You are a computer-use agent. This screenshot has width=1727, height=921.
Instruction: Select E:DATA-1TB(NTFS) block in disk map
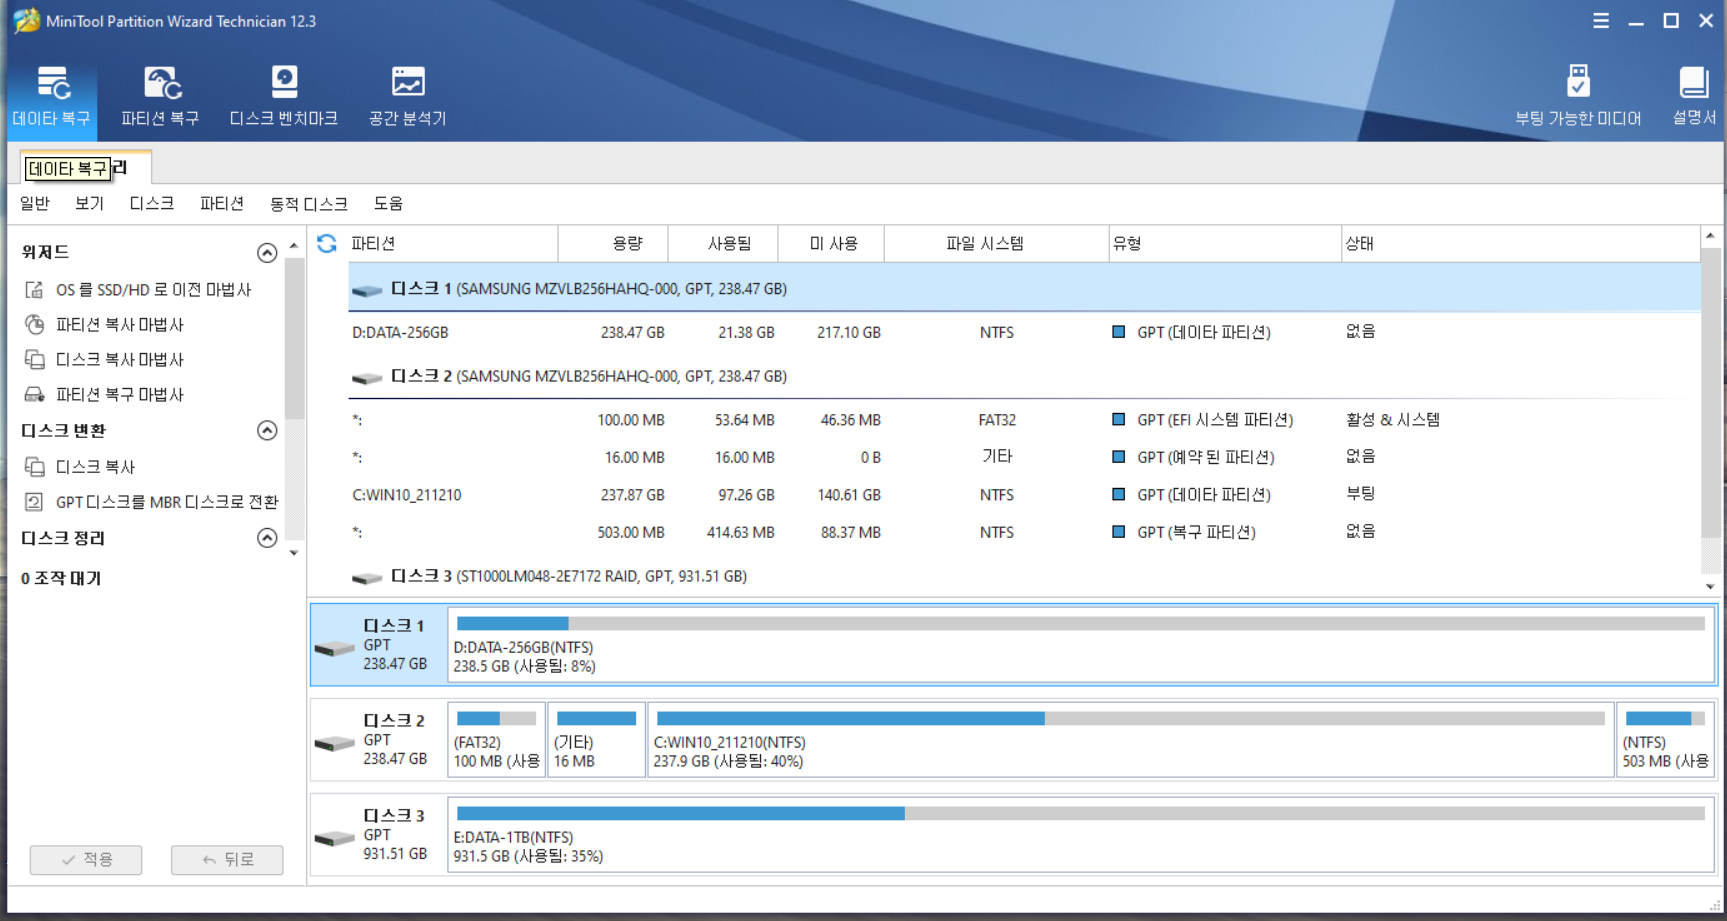[1081, 835]
